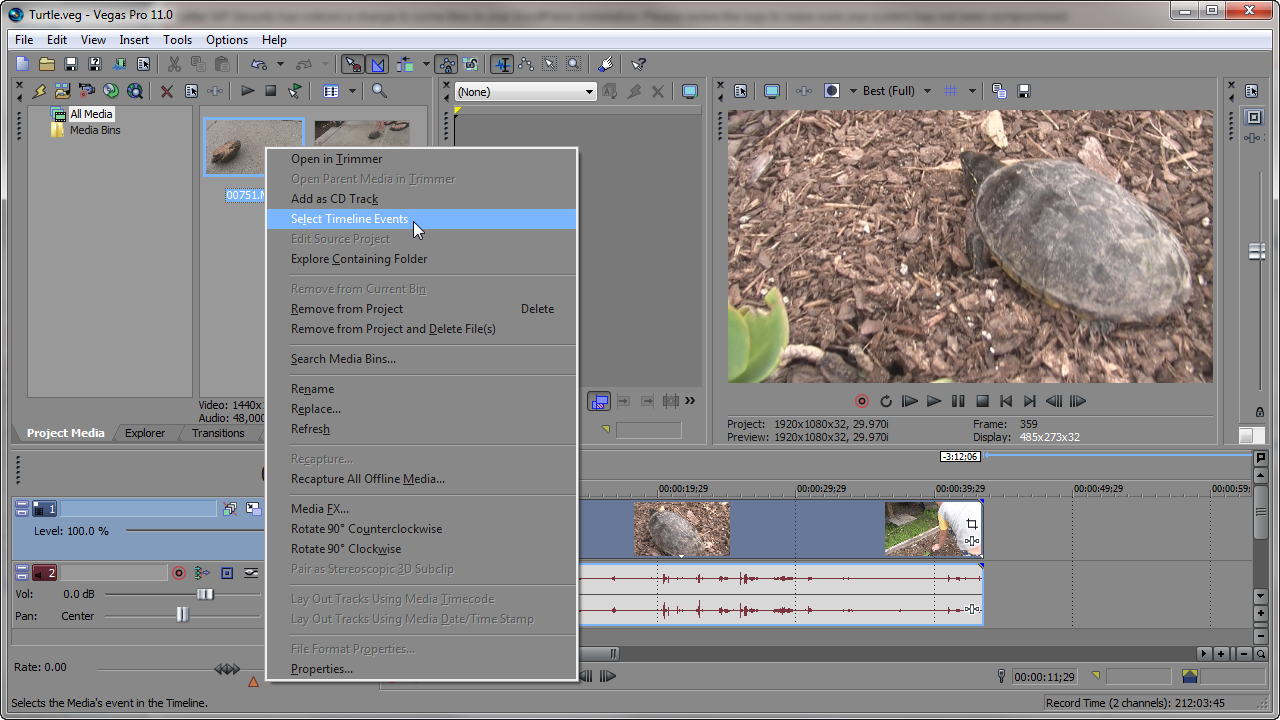
Task: Select the All Media folder in tree
Action: [x=91, y=114]
